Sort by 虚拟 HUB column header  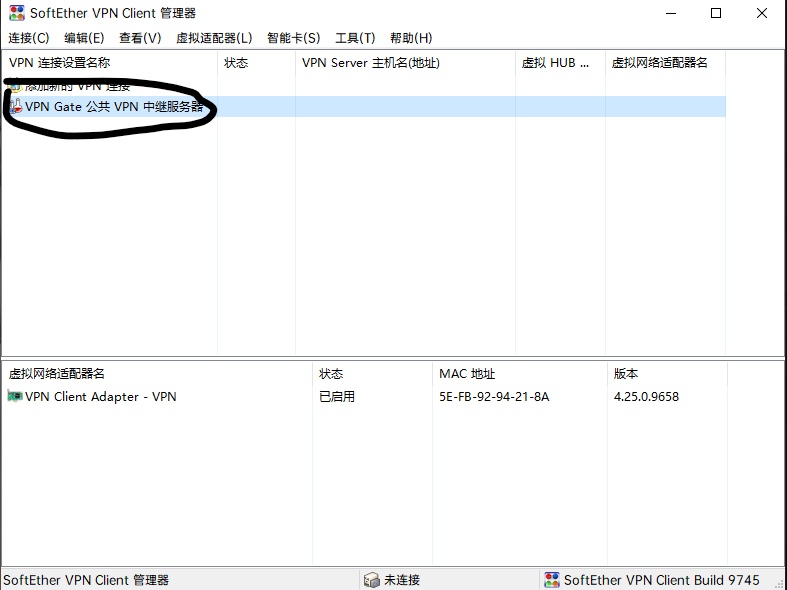[x=560, y=63]
